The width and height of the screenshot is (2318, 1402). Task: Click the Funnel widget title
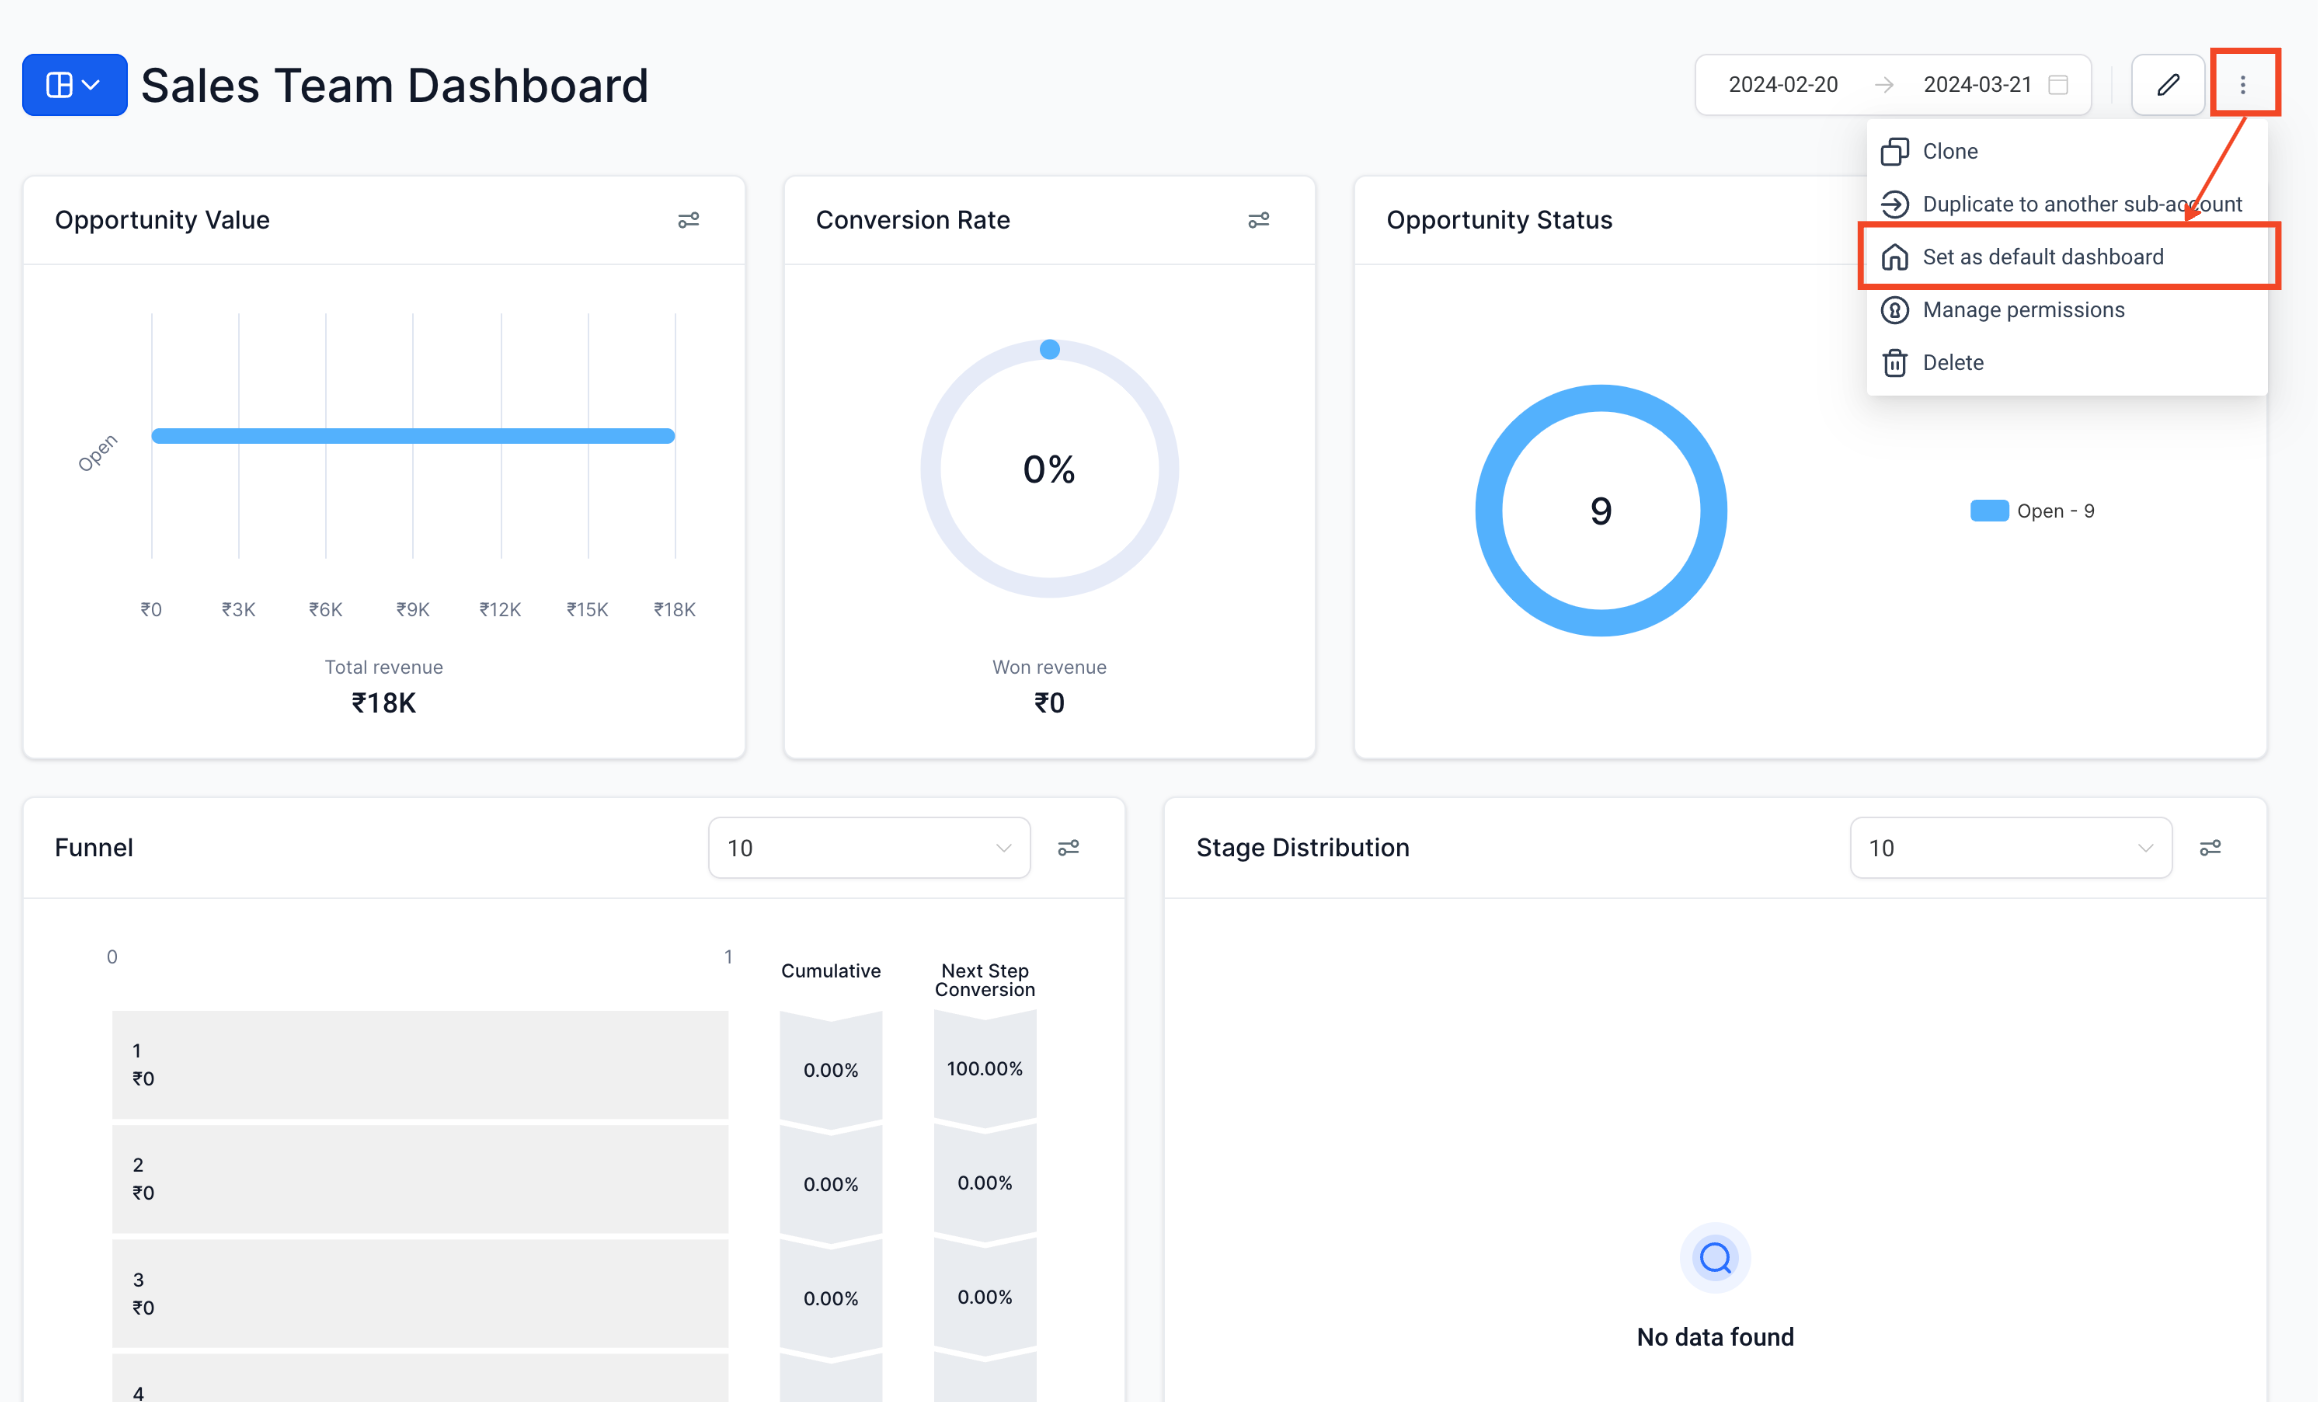click(94, 848)
